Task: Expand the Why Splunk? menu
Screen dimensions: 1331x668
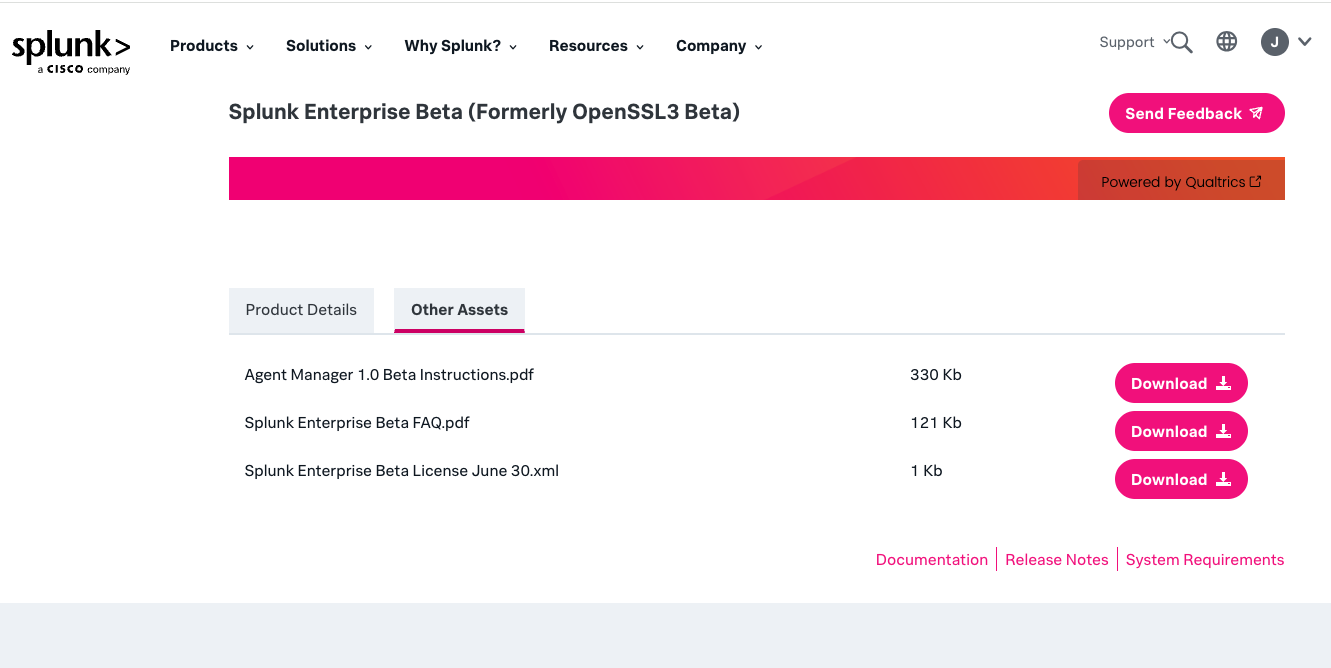Action: coord(460,46)
